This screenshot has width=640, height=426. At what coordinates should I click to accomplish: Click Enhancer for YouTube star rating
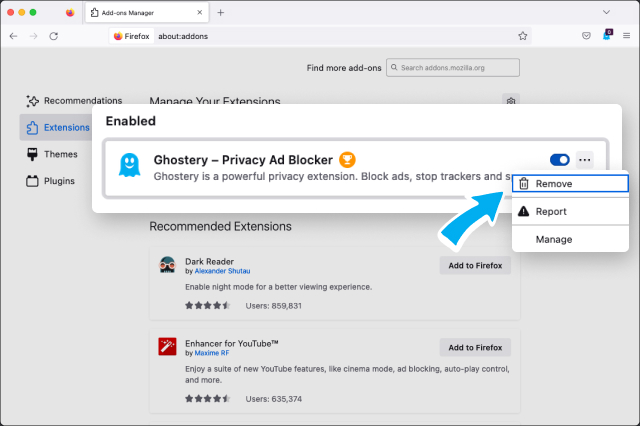coord(208,399)
